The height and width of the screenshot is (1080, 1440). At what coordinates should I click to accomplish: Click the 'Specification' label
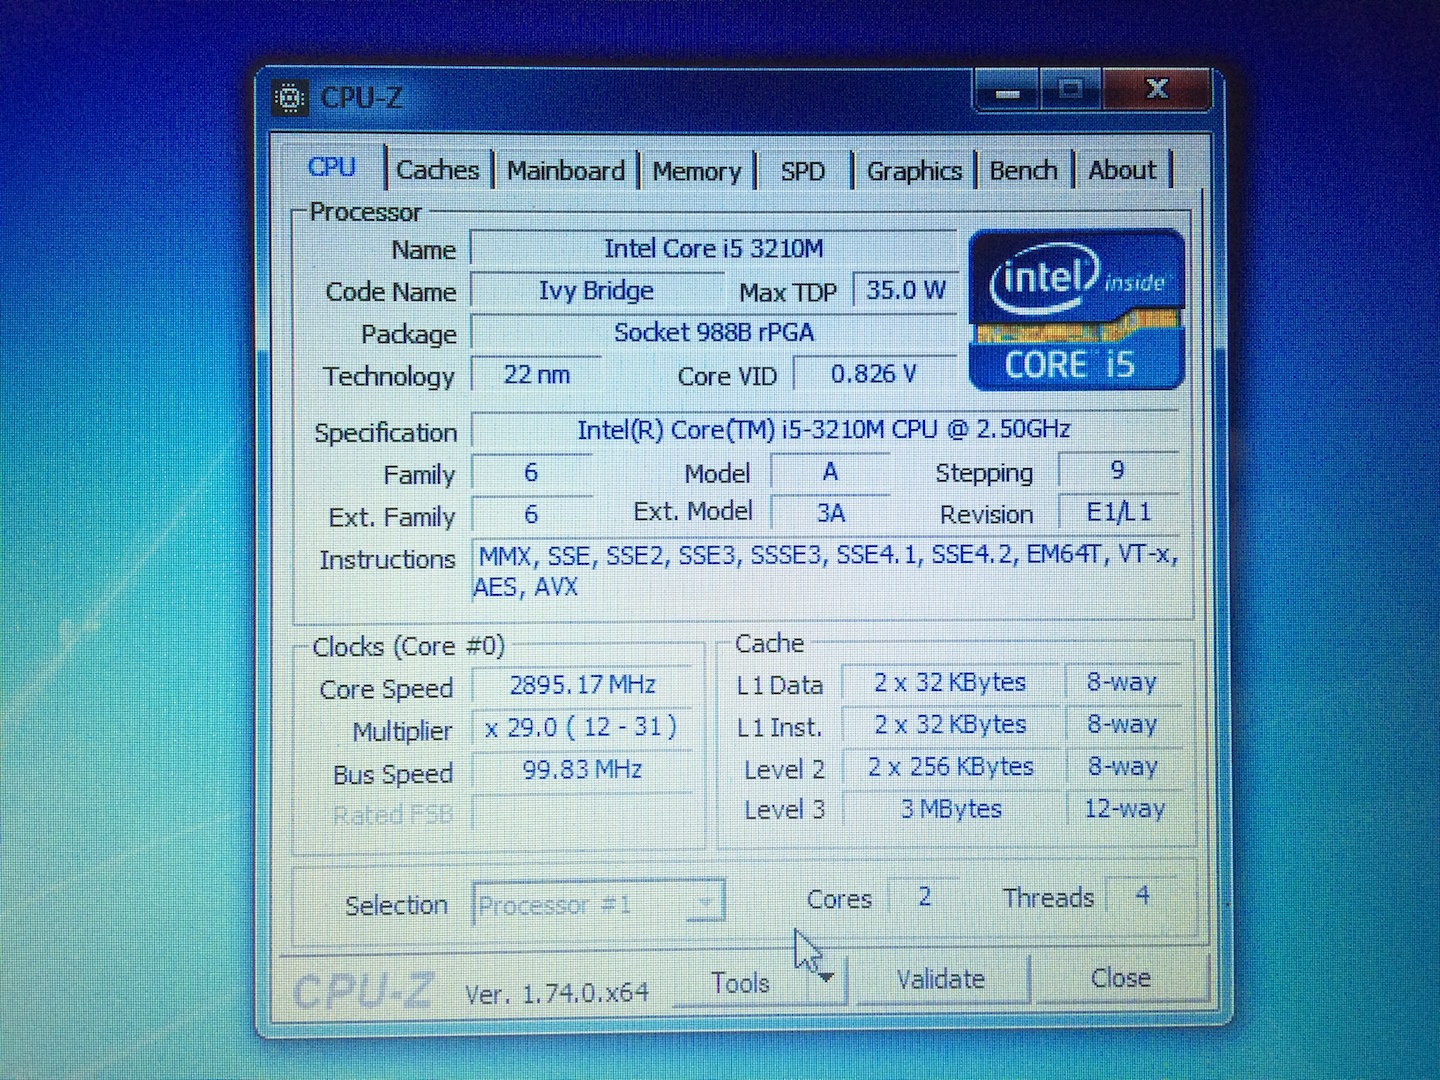[385, 433]
